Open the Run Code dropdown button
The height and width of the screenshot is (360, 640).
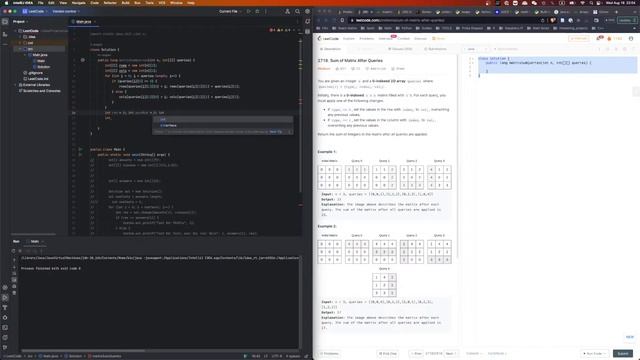click(x=594, y=353)
